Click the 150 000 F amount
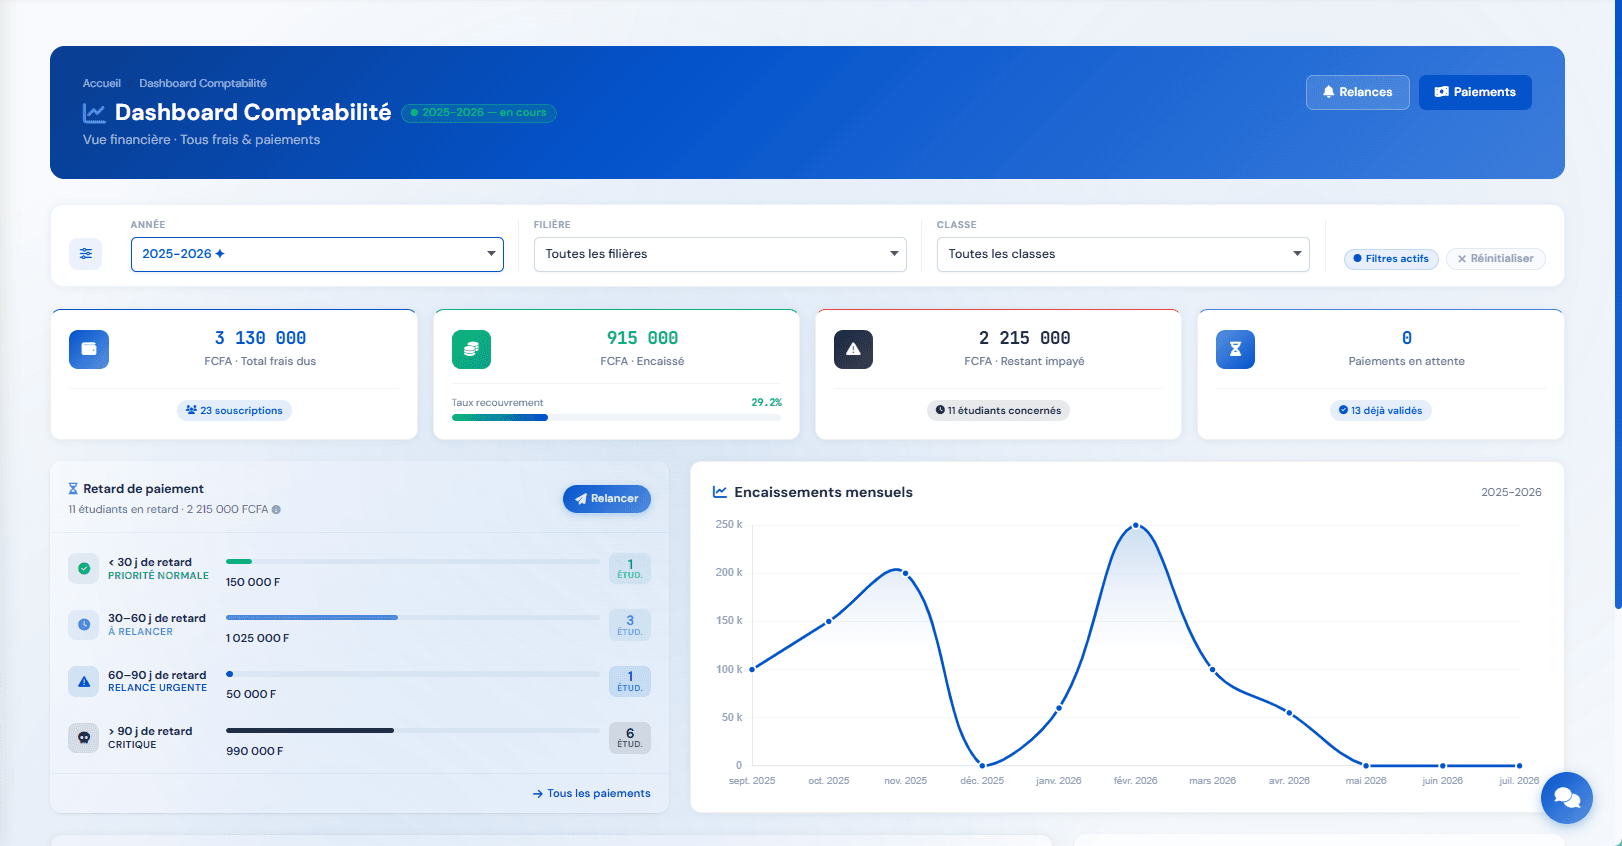The image size is (1622, 846). [x=252, y=582]
